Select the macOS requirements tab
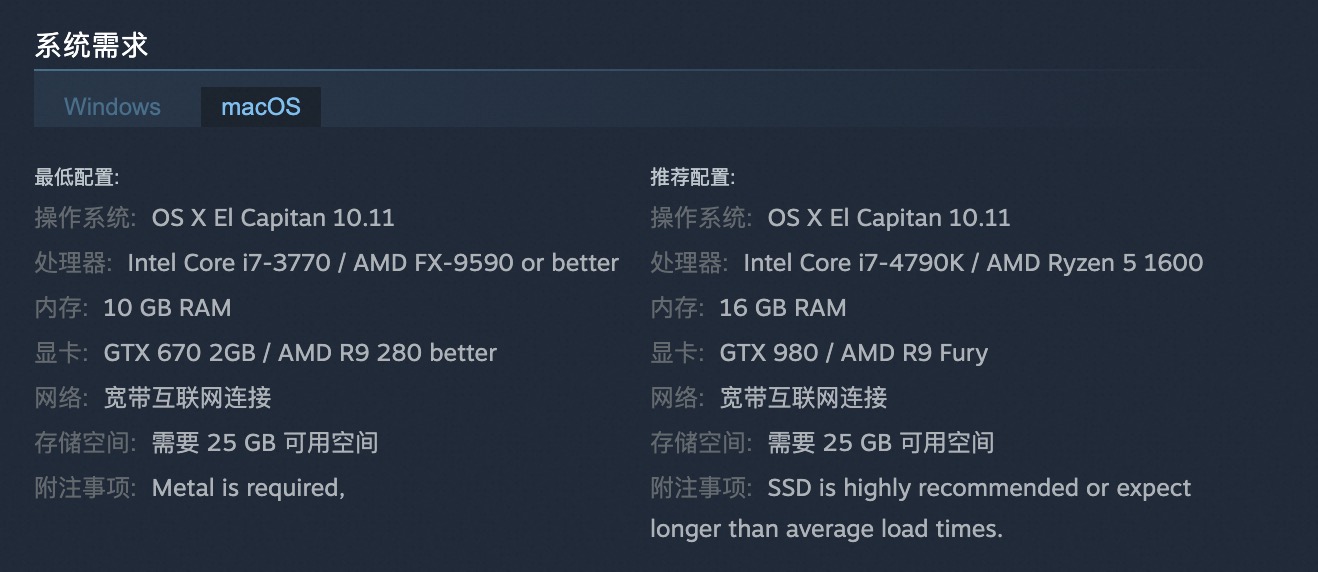This screenshot has height=572, width=1318. pos(260,107)
